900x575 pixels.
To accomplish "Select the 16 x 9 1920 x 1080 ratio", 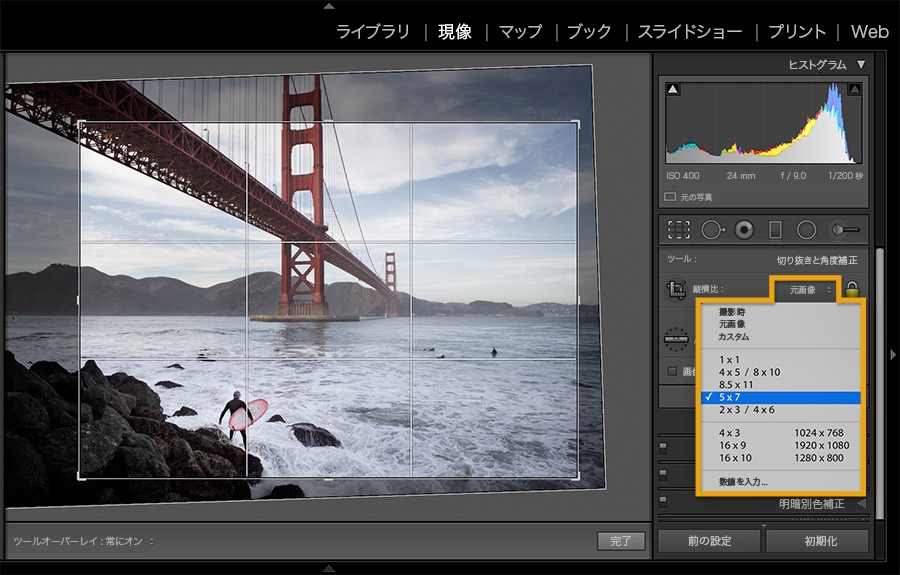I will tap(781, 446).
